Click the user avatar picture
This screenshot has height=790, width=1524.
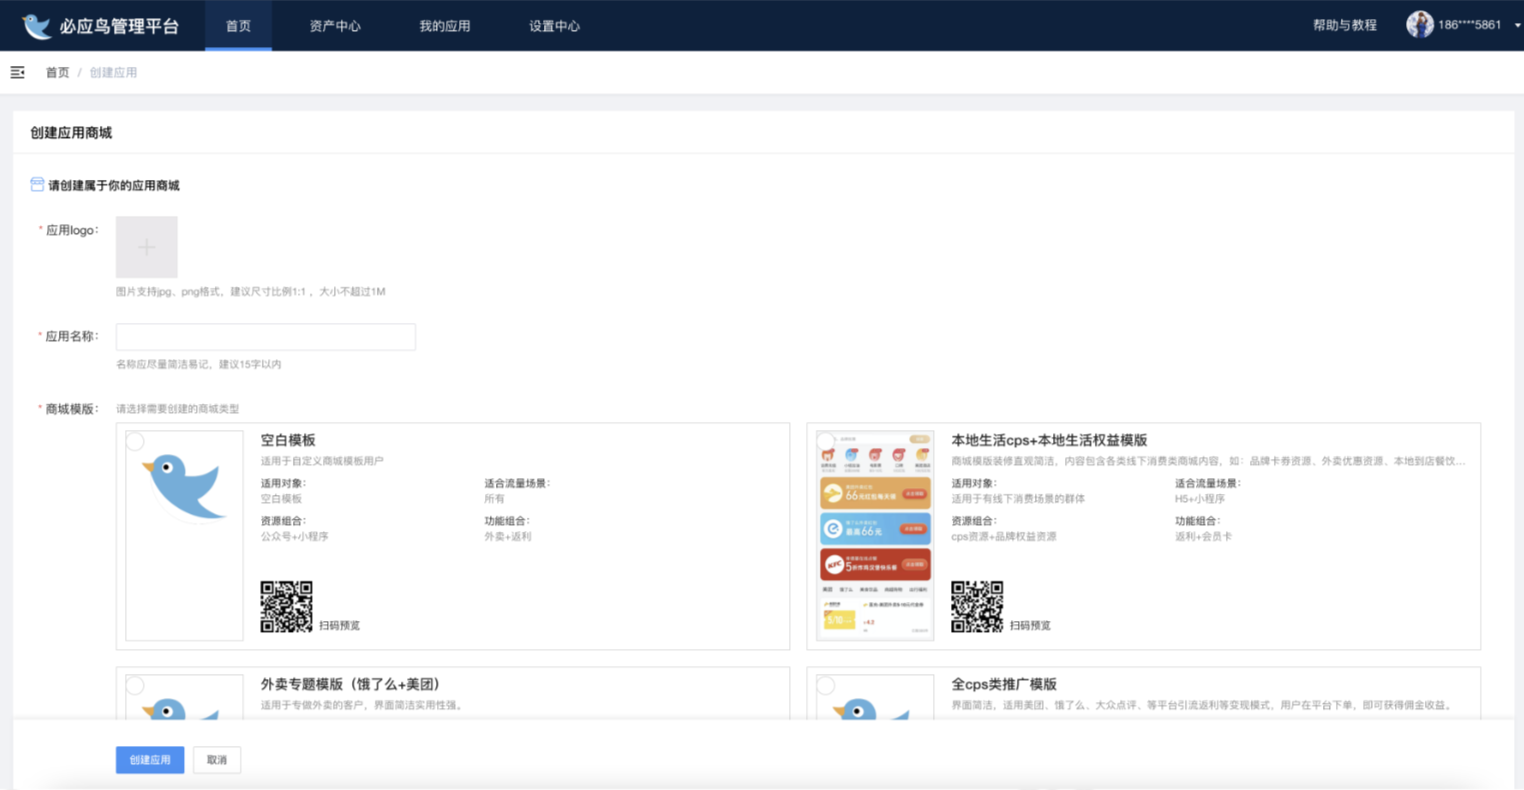coord(1419,25)
